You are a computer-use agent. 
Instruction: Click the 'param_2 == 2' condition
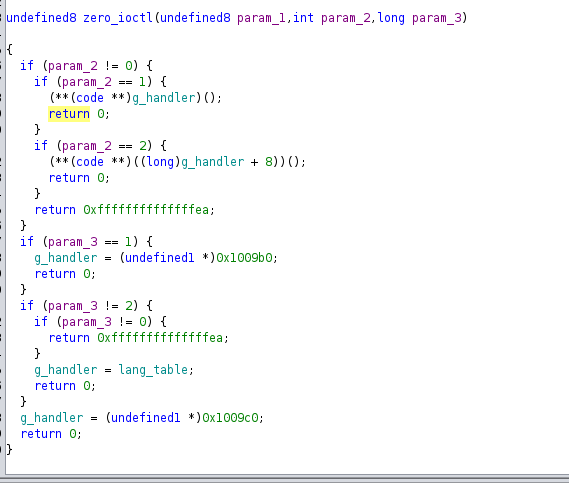tap(104, 146)
